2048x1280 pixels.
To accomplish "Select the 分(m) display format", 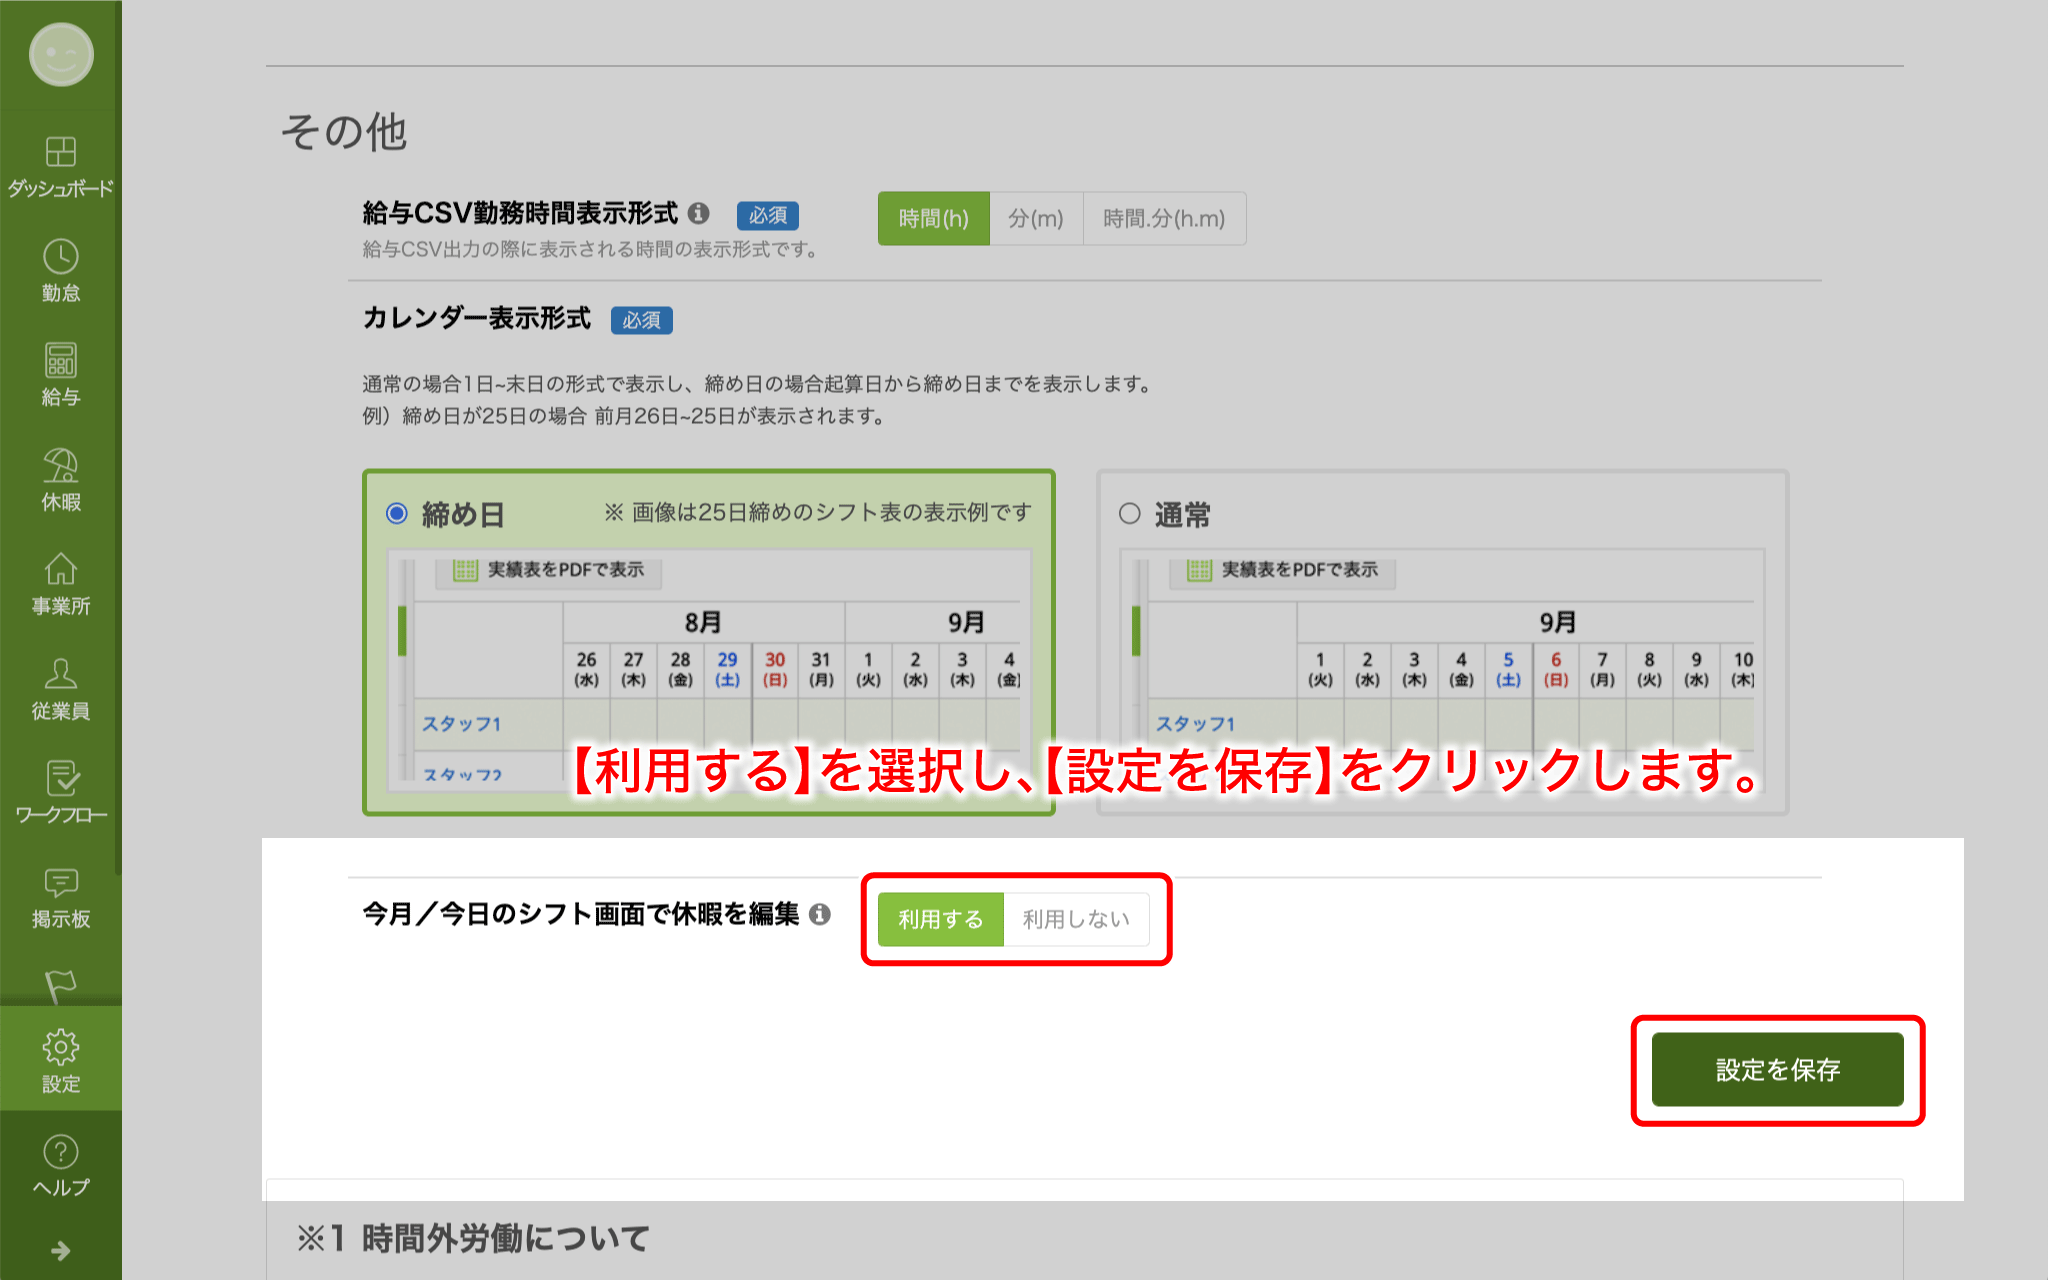I will point(1036,218).
